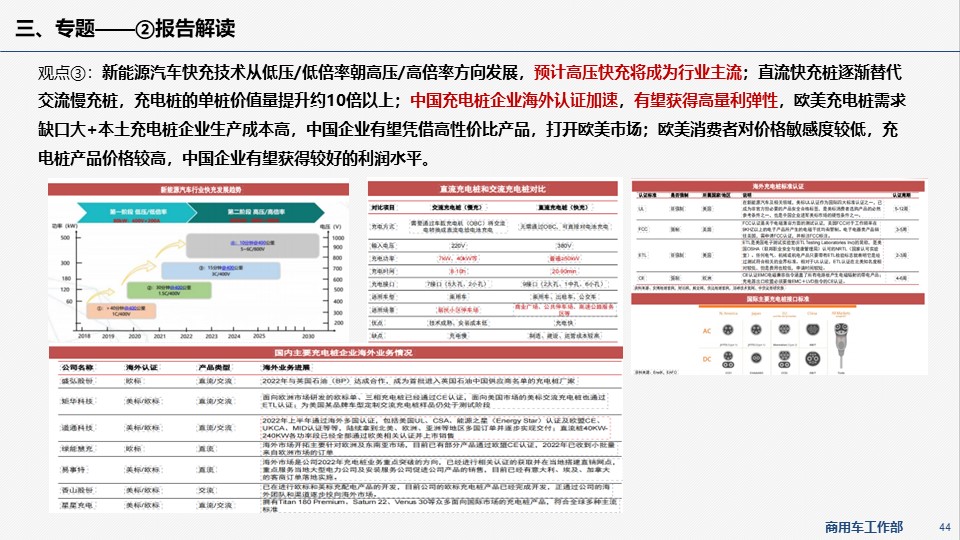Click the '商用车工作部' footer text
The image size is (960, 540).
coord(863,527)
